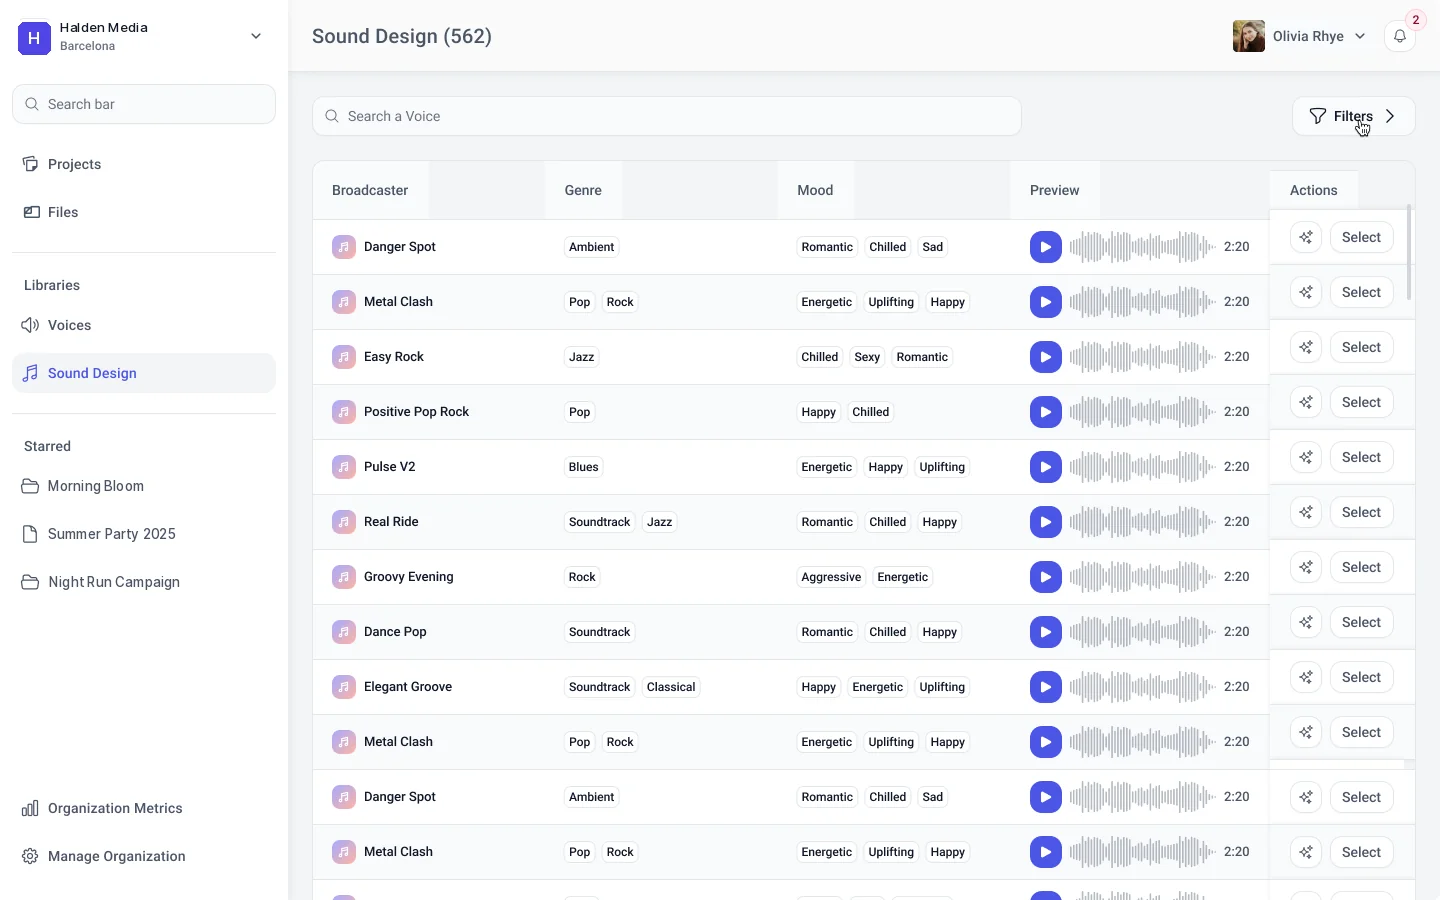The width and height of the screenshot is (1440, 900).
Task: Expand the Olivia Rhye account menu chevron
Action: [x=1360, y=36]
